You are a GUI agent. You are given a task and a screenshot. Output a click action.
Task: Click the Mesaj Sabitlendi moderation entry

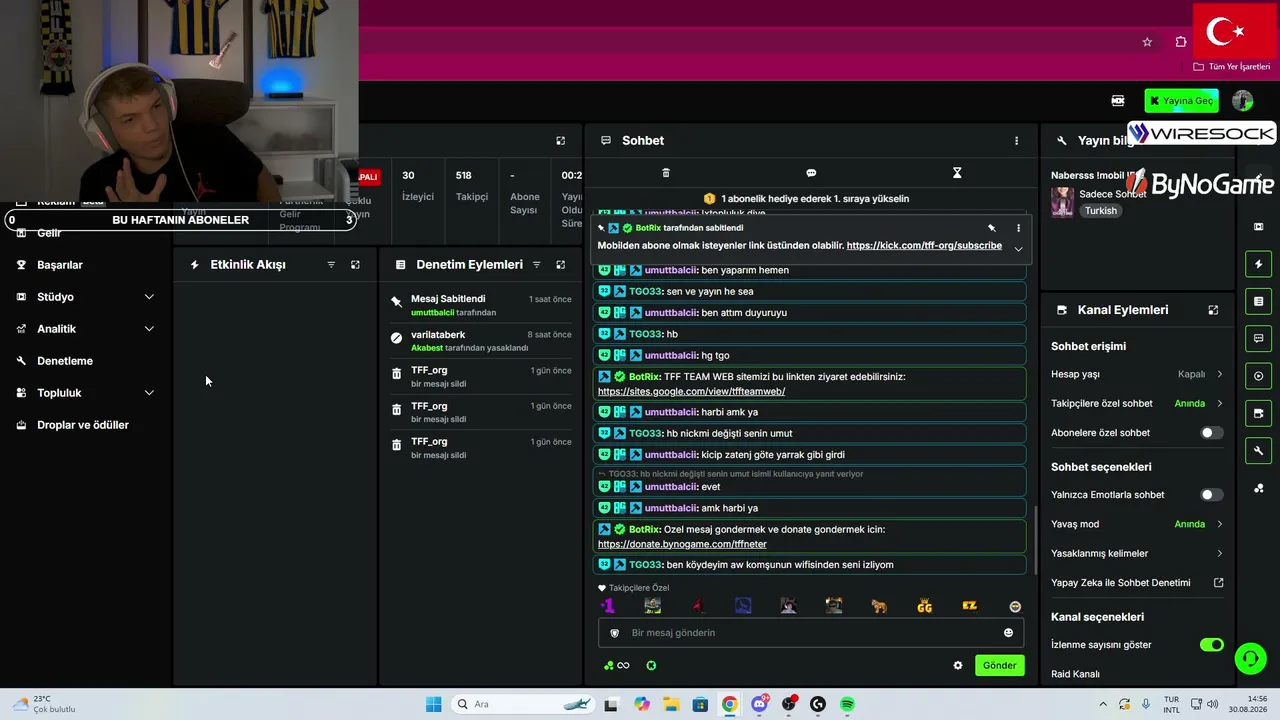pos(481,305)
